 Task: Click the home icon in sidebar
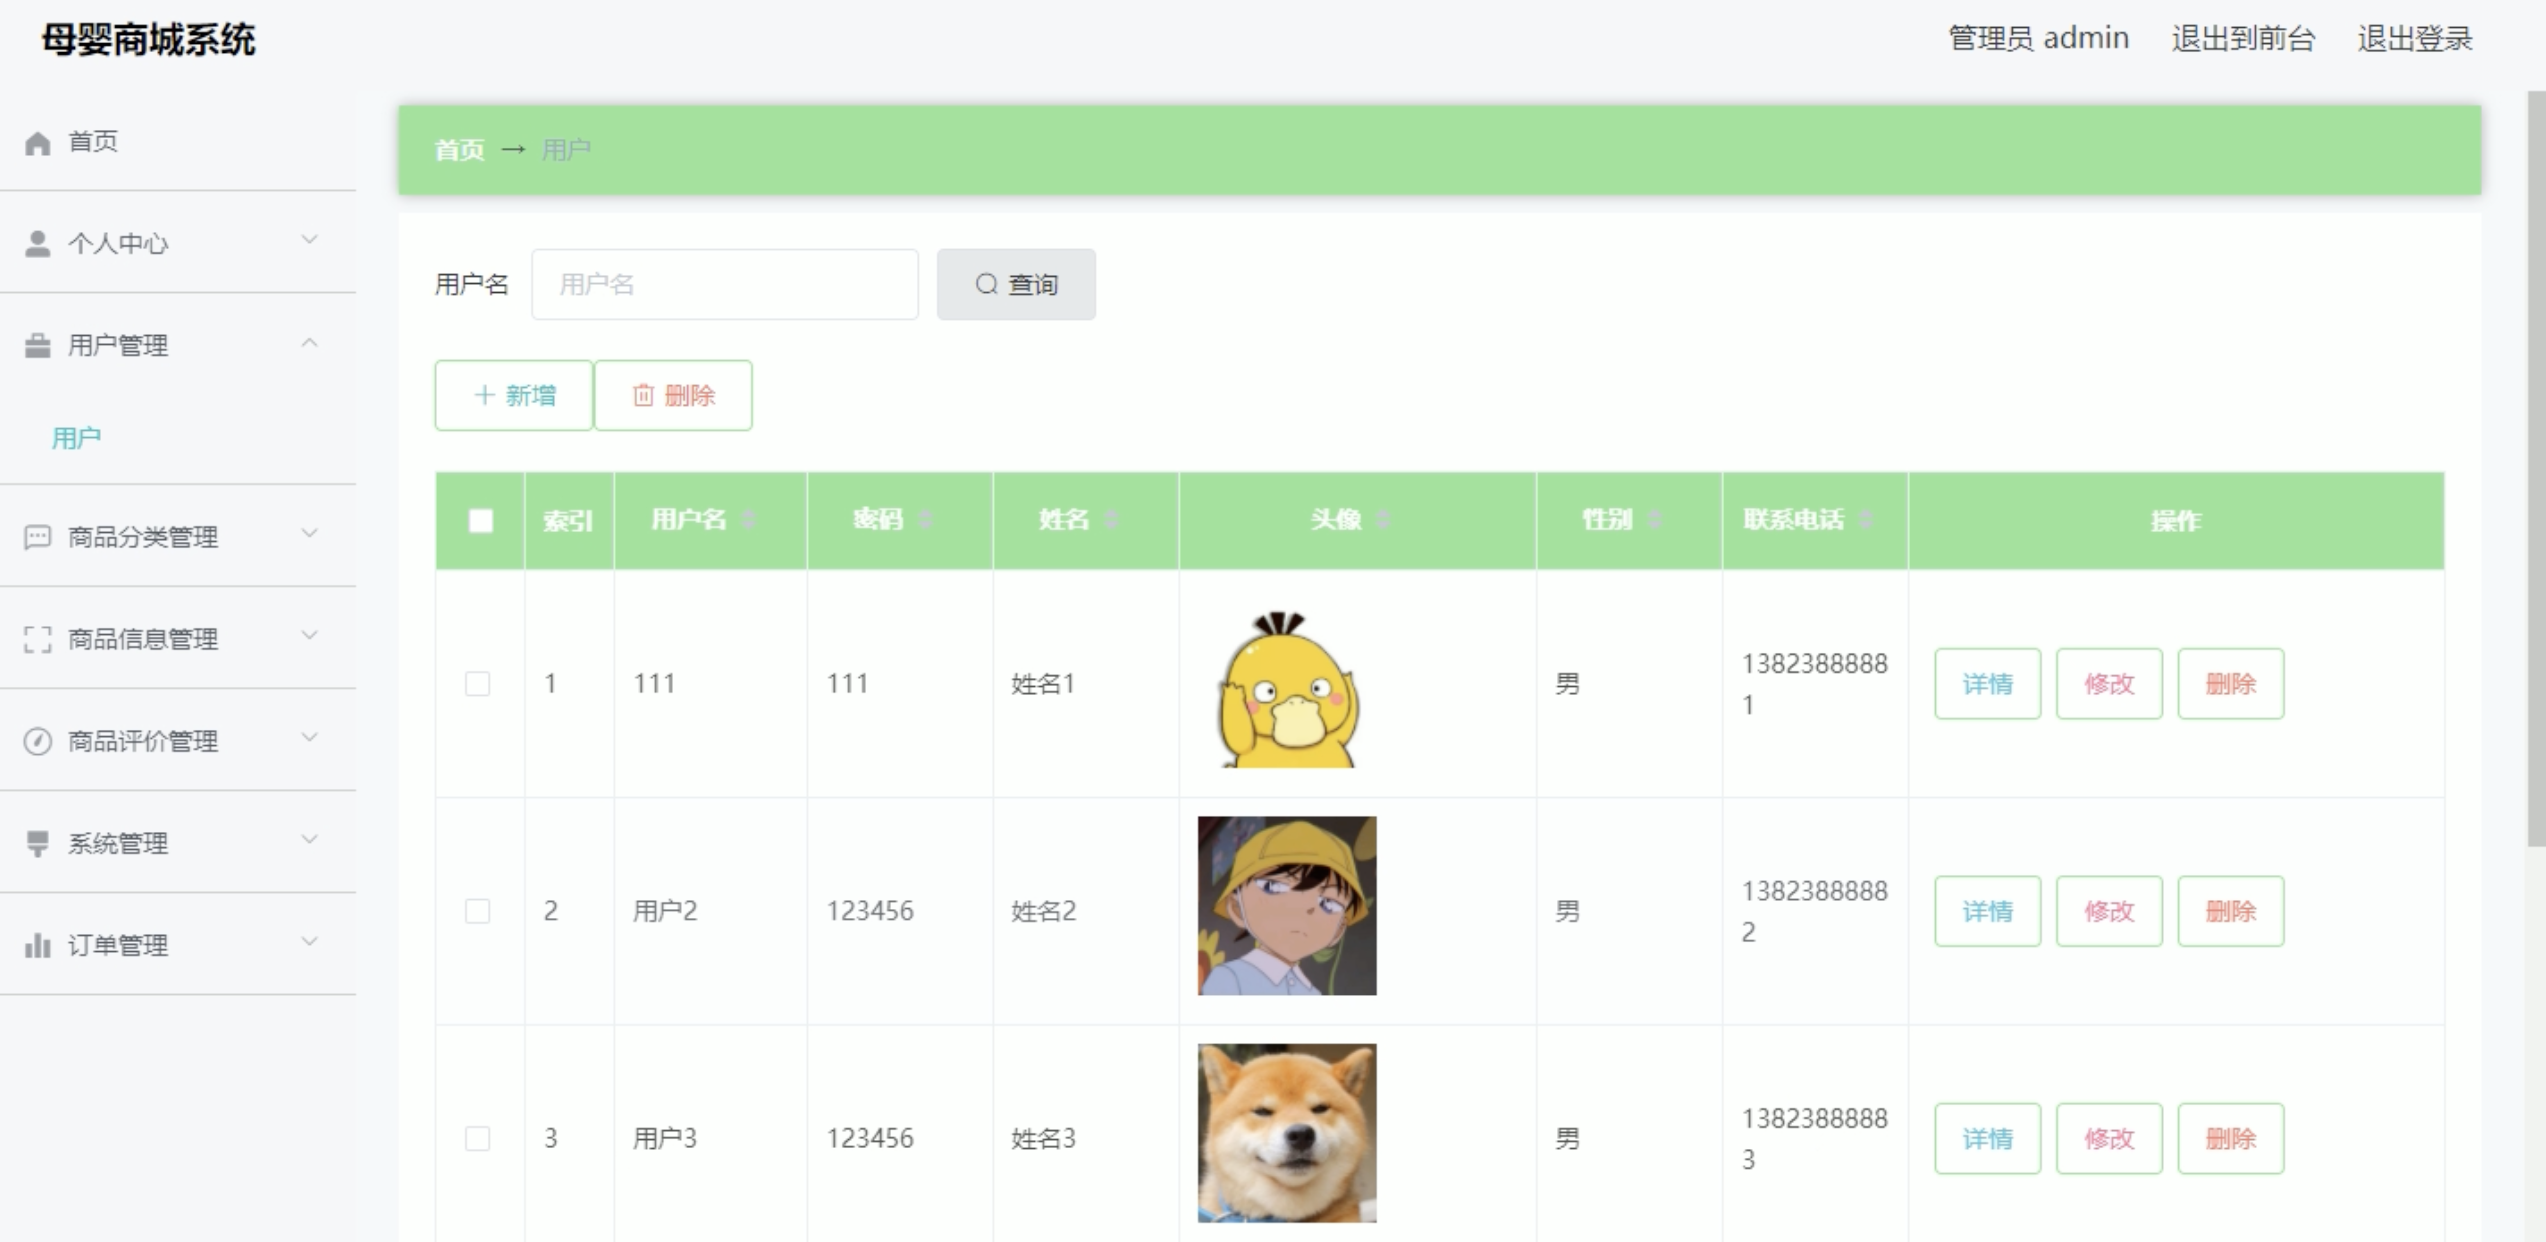[x=38, y=143]
